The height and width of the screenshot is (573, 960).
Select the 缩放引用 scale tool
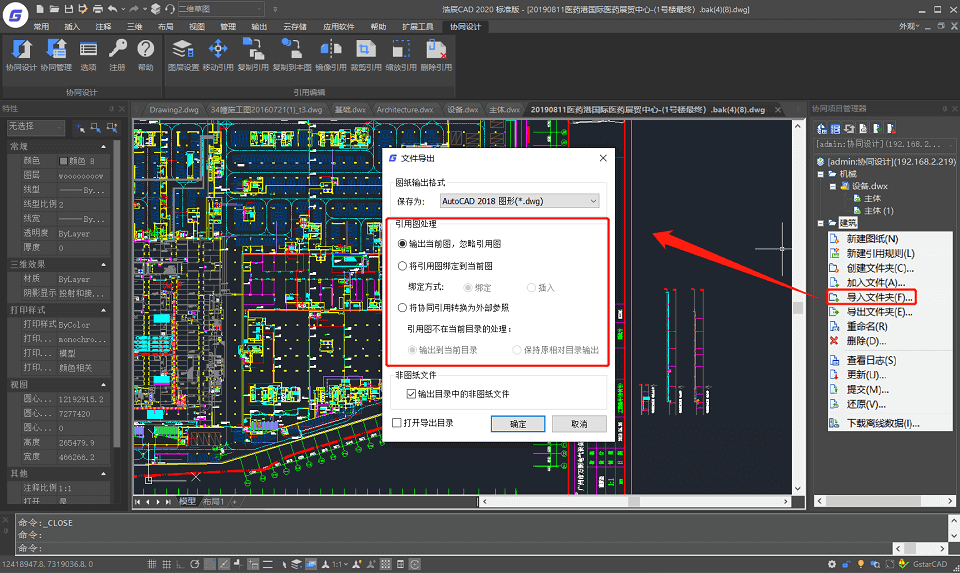point(401,54)
